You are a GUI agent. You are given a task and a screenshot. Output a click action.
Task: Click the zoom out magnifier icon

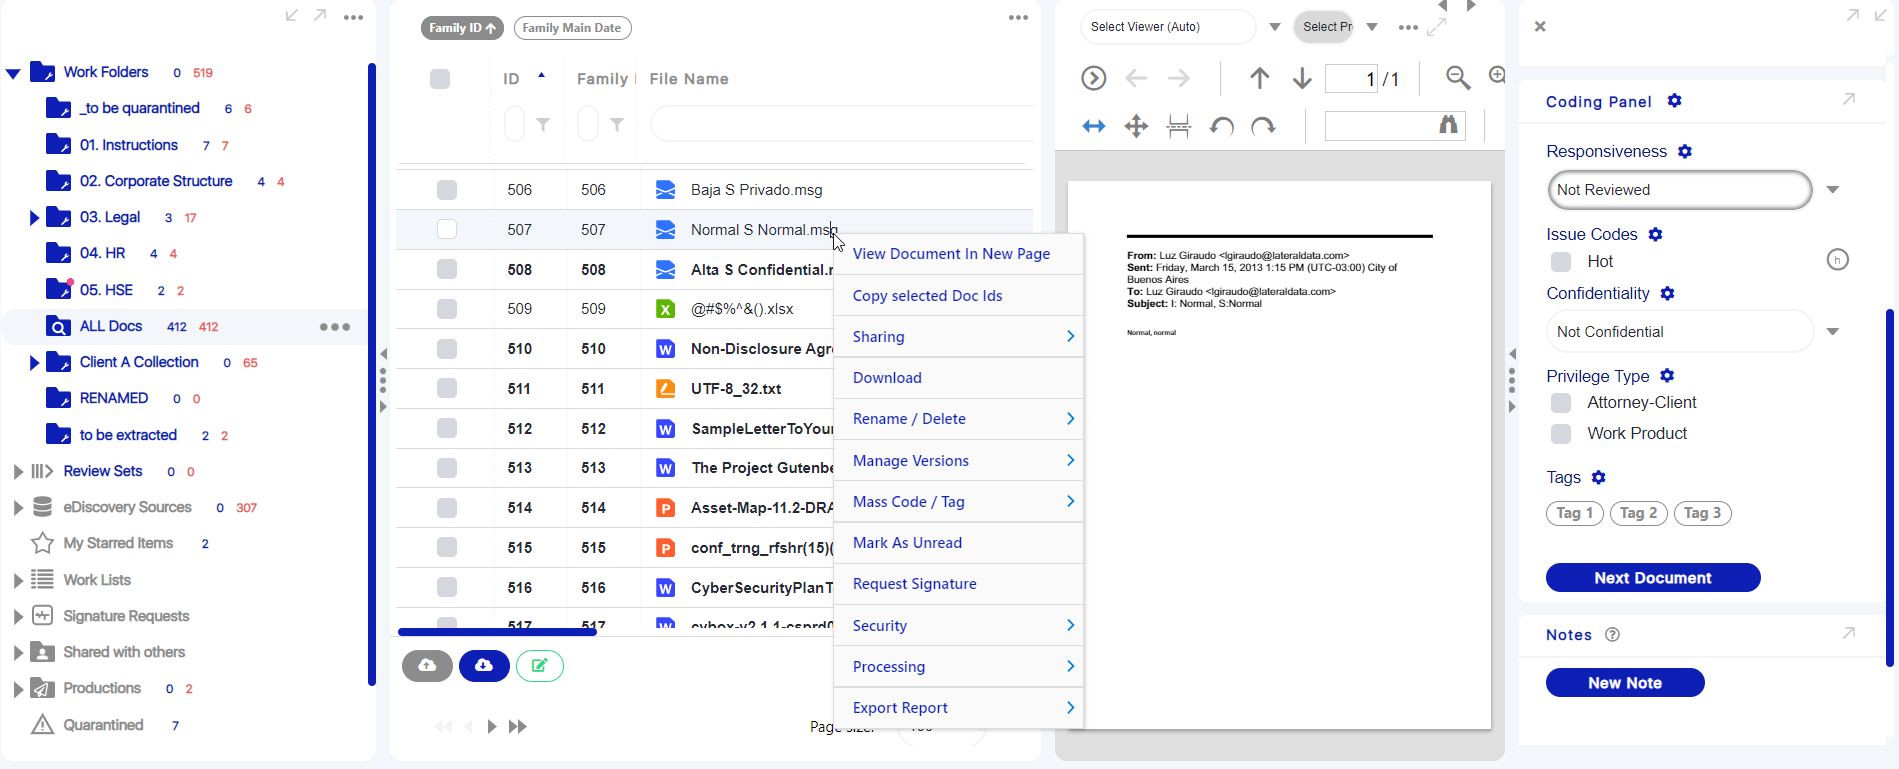coord(1458,77)
